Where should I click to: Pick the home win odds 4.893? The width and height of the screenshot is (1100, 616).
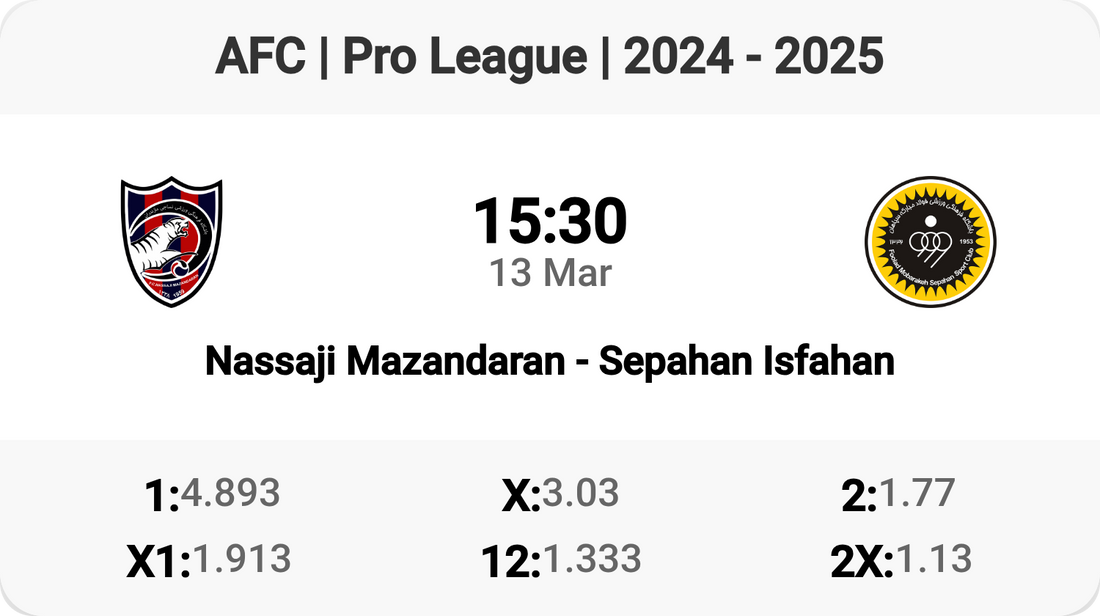click(230, 493)
